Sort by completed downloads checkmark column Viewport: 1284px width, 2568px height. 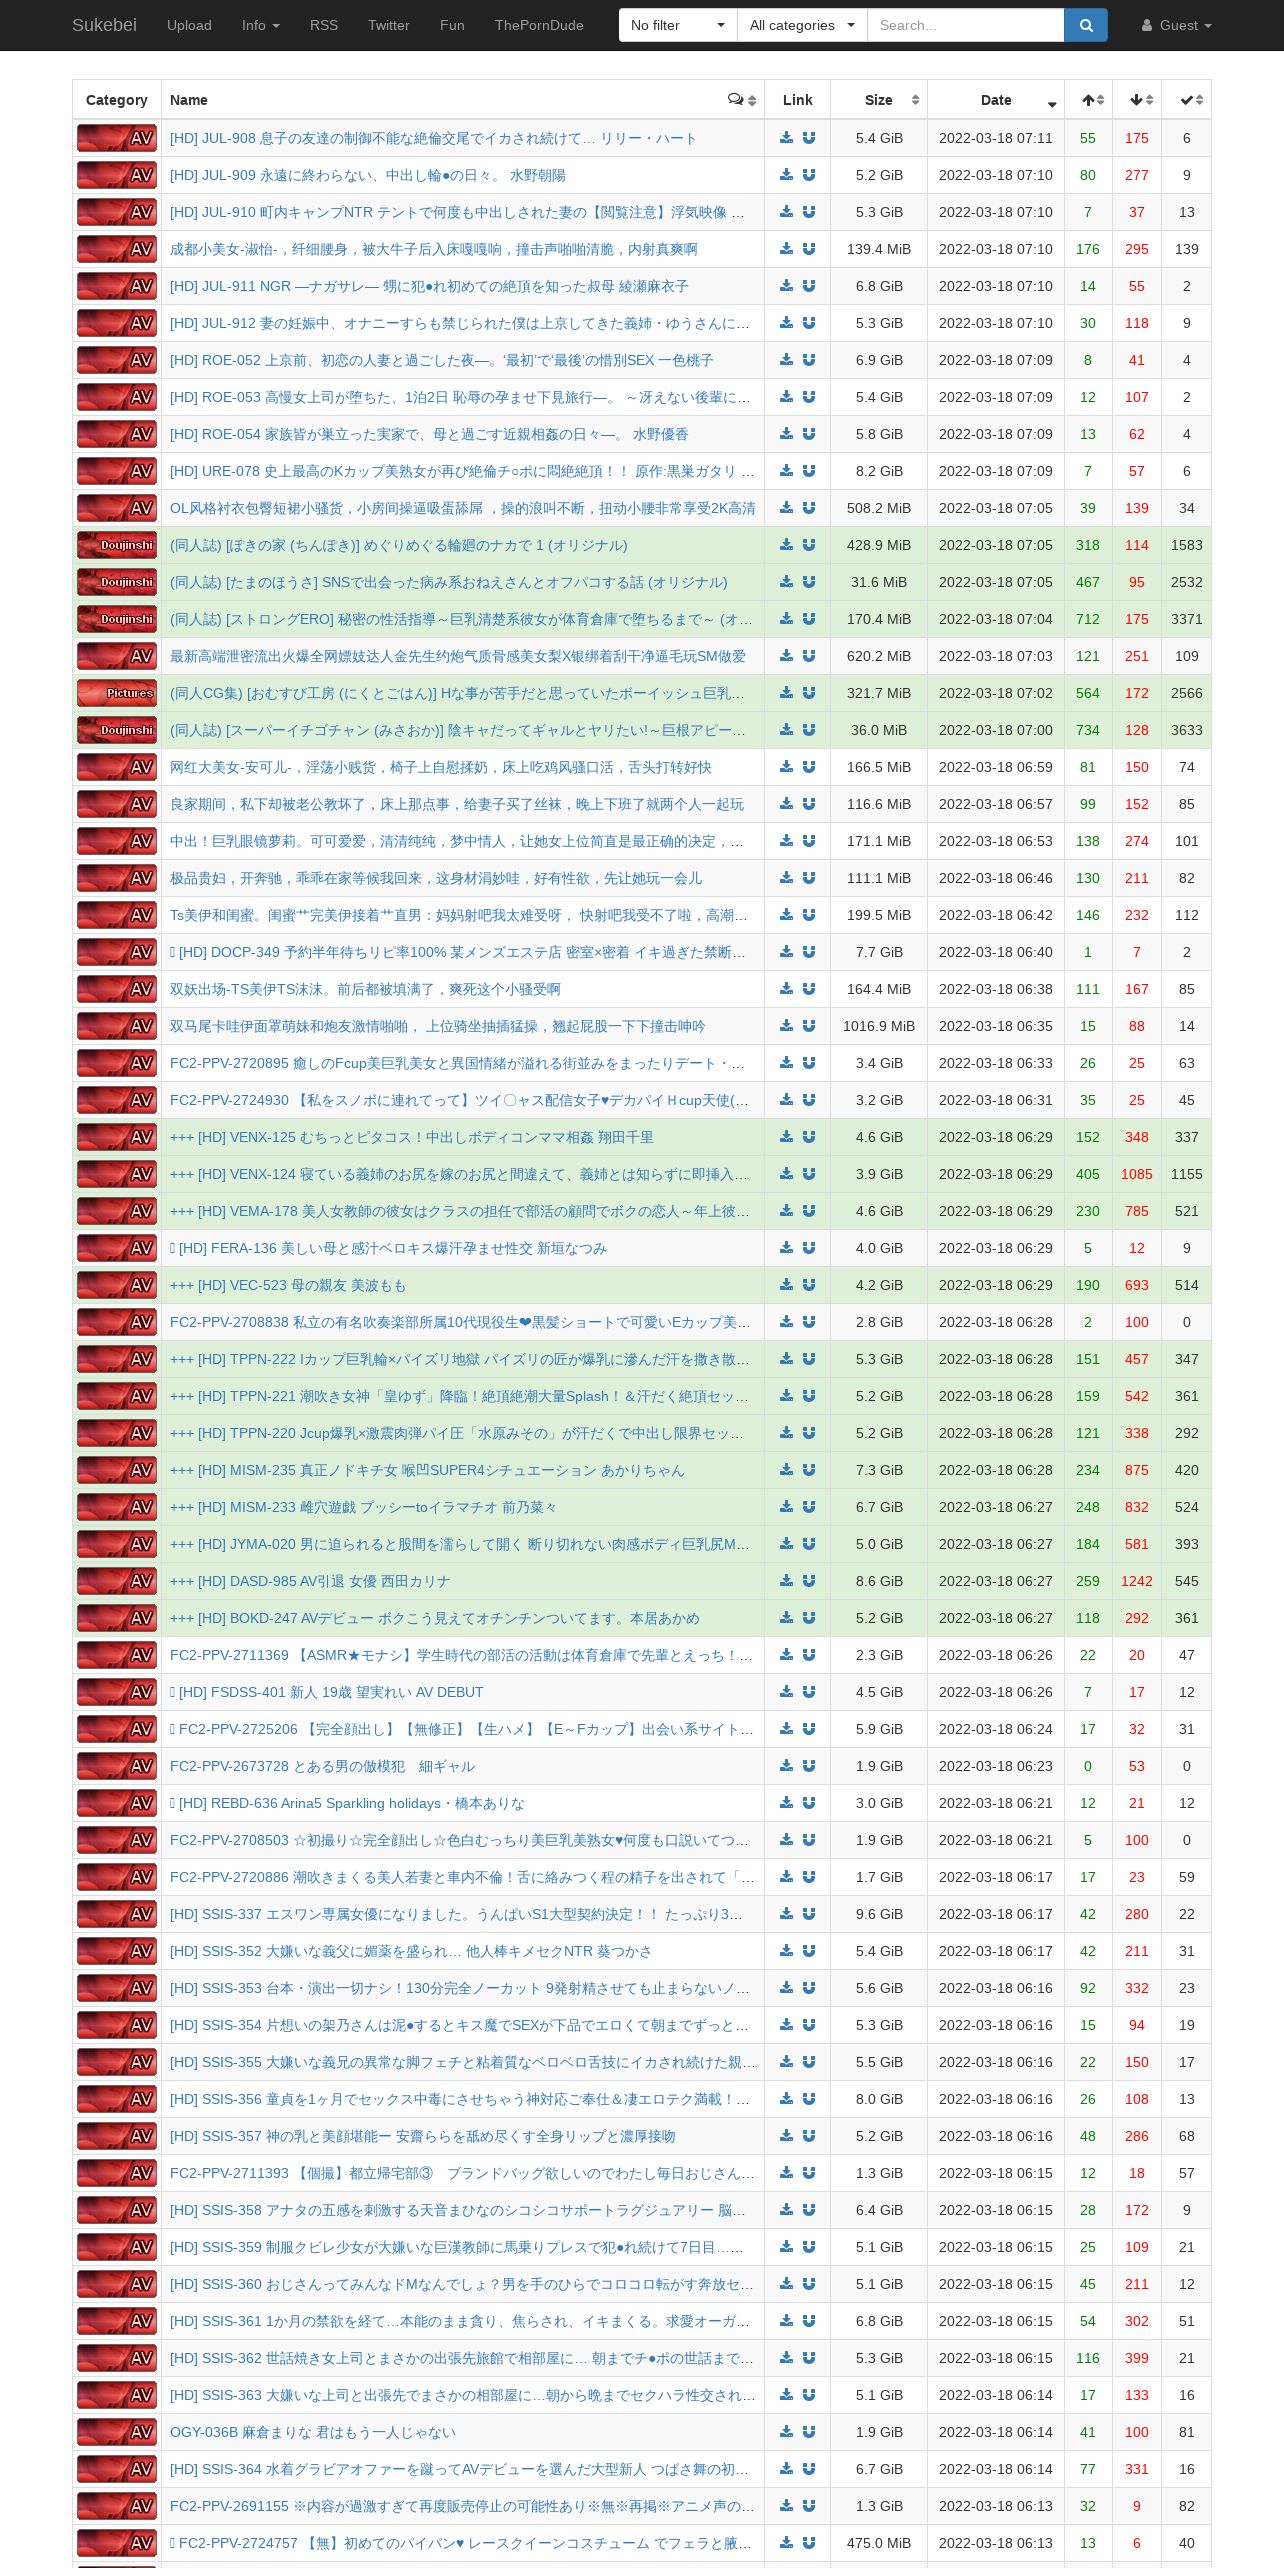point(1187,100)
